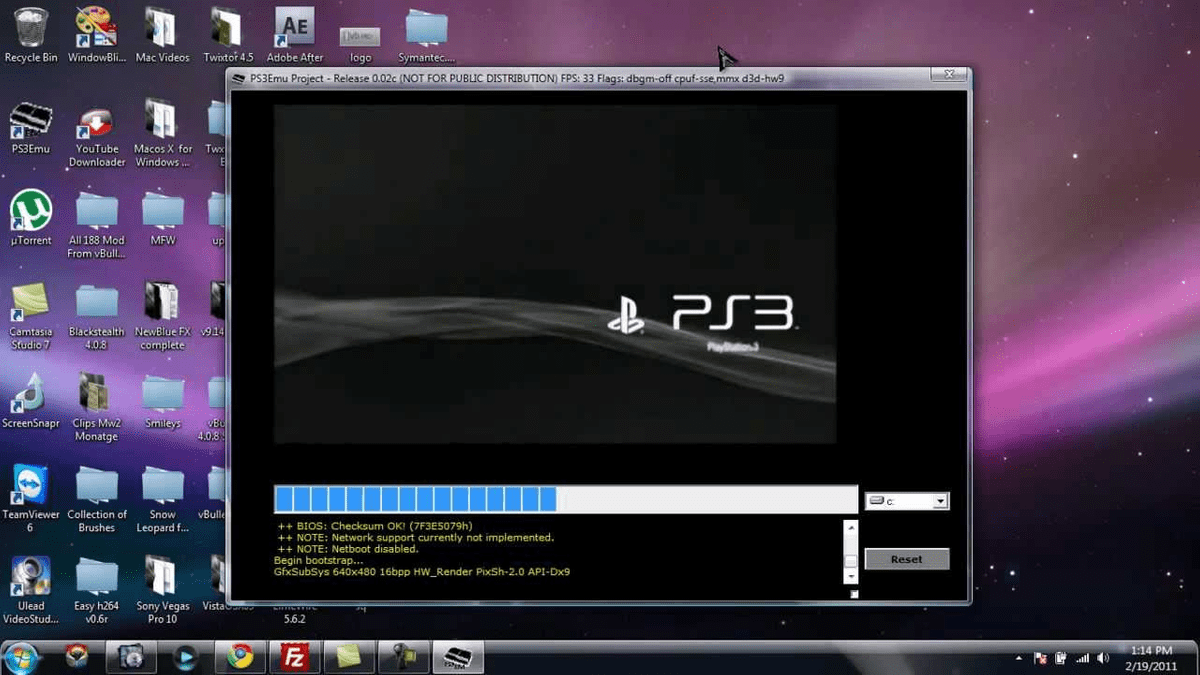Click the network signal icon in the tray

[1084, 658]
